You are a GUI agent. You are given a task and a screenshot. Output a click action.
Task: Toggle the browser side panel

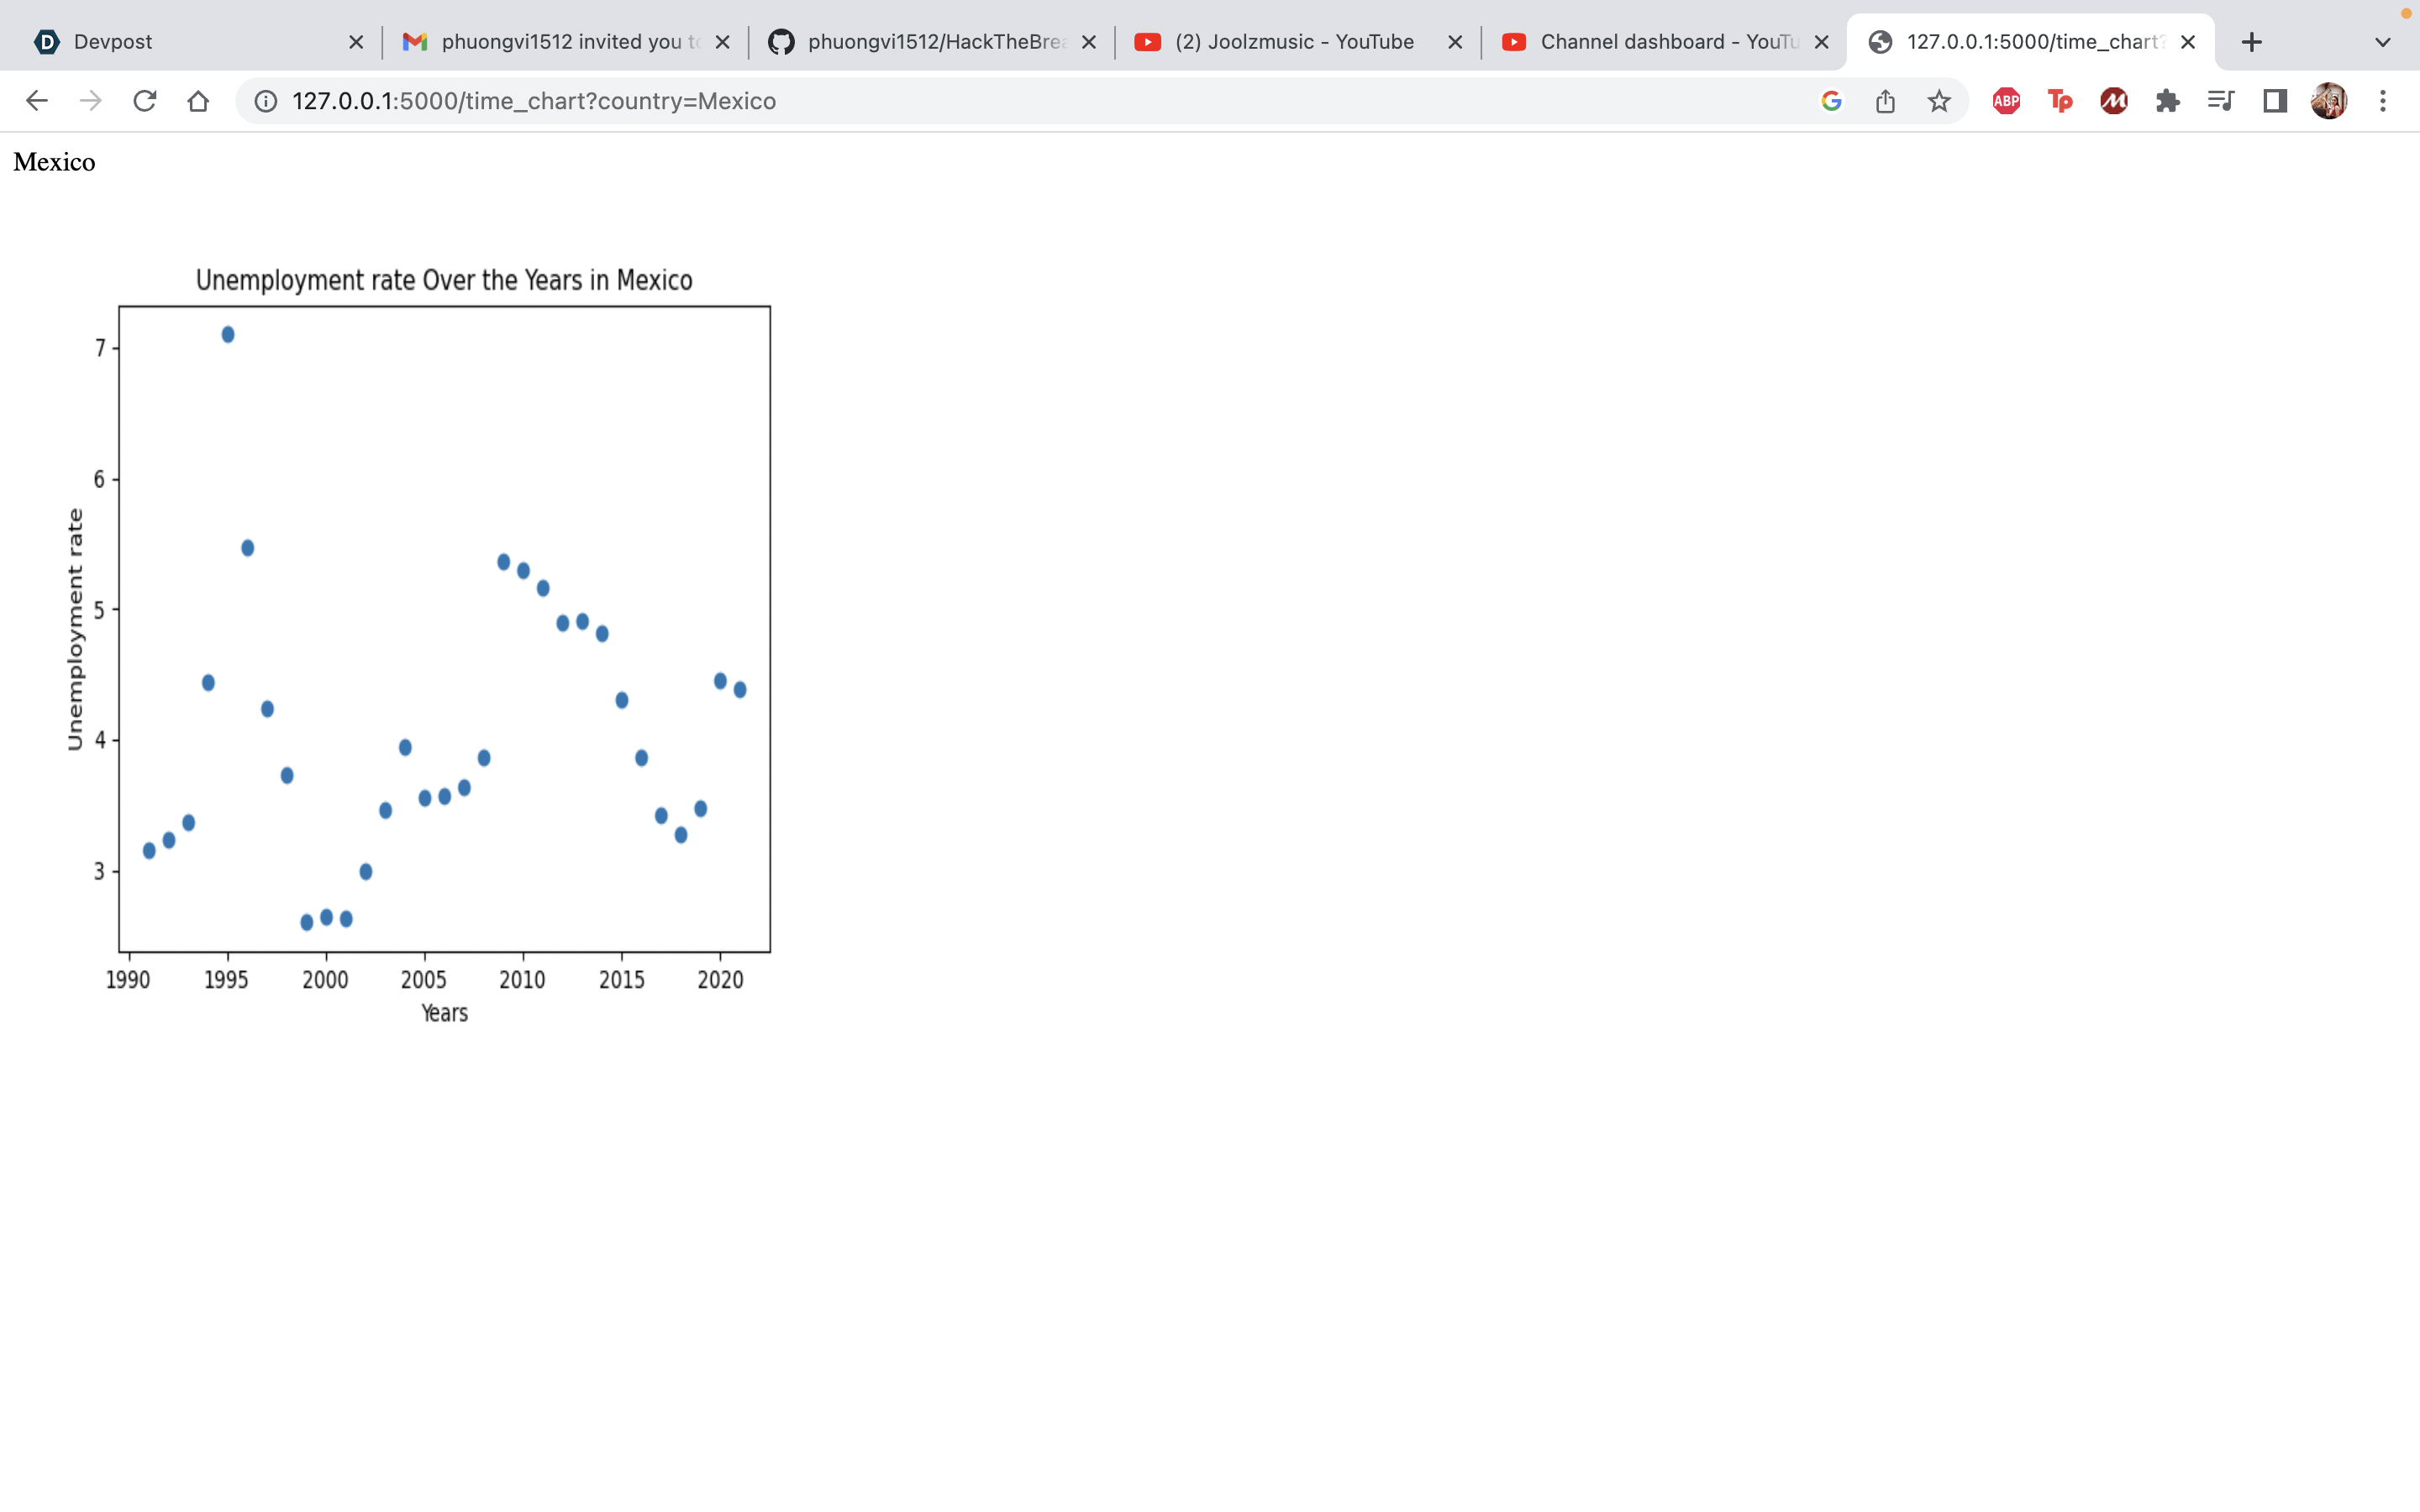click(2275, 101)
